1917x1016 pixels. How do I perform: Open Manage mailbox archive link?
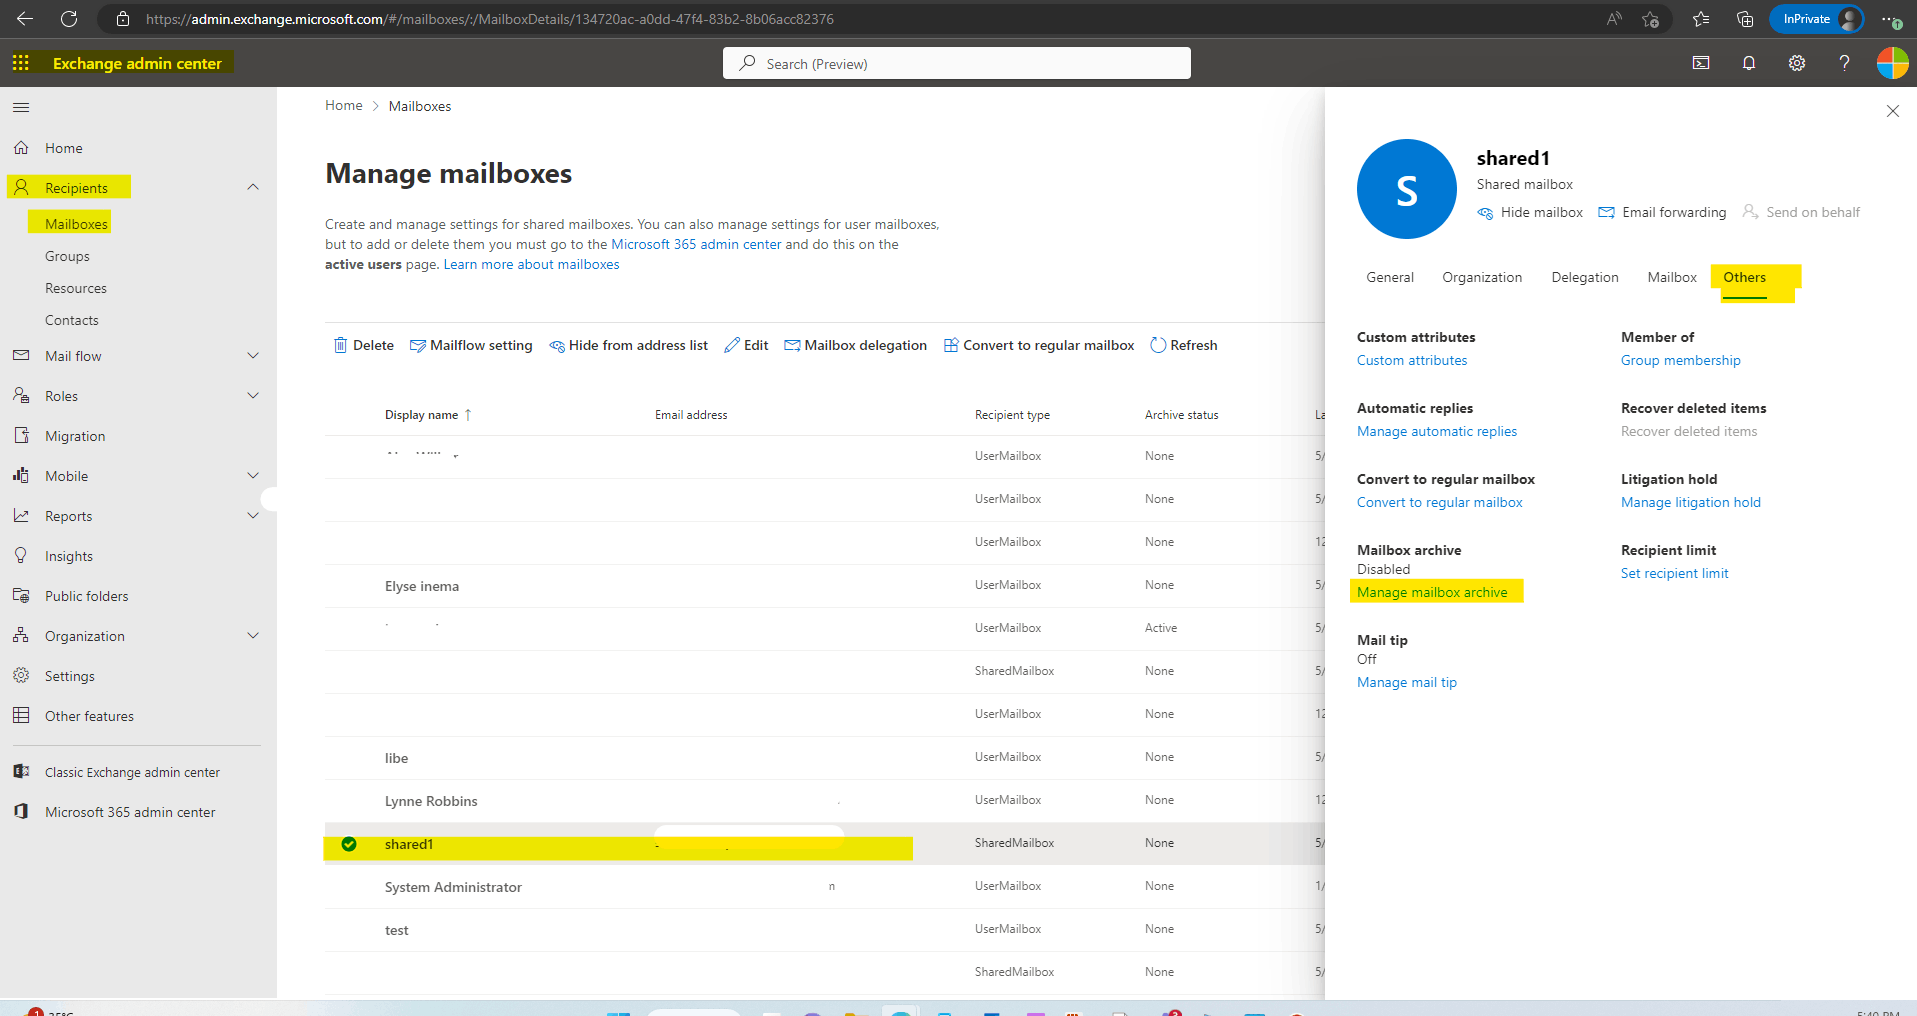pyautogui.click(x=1433, y=591)
